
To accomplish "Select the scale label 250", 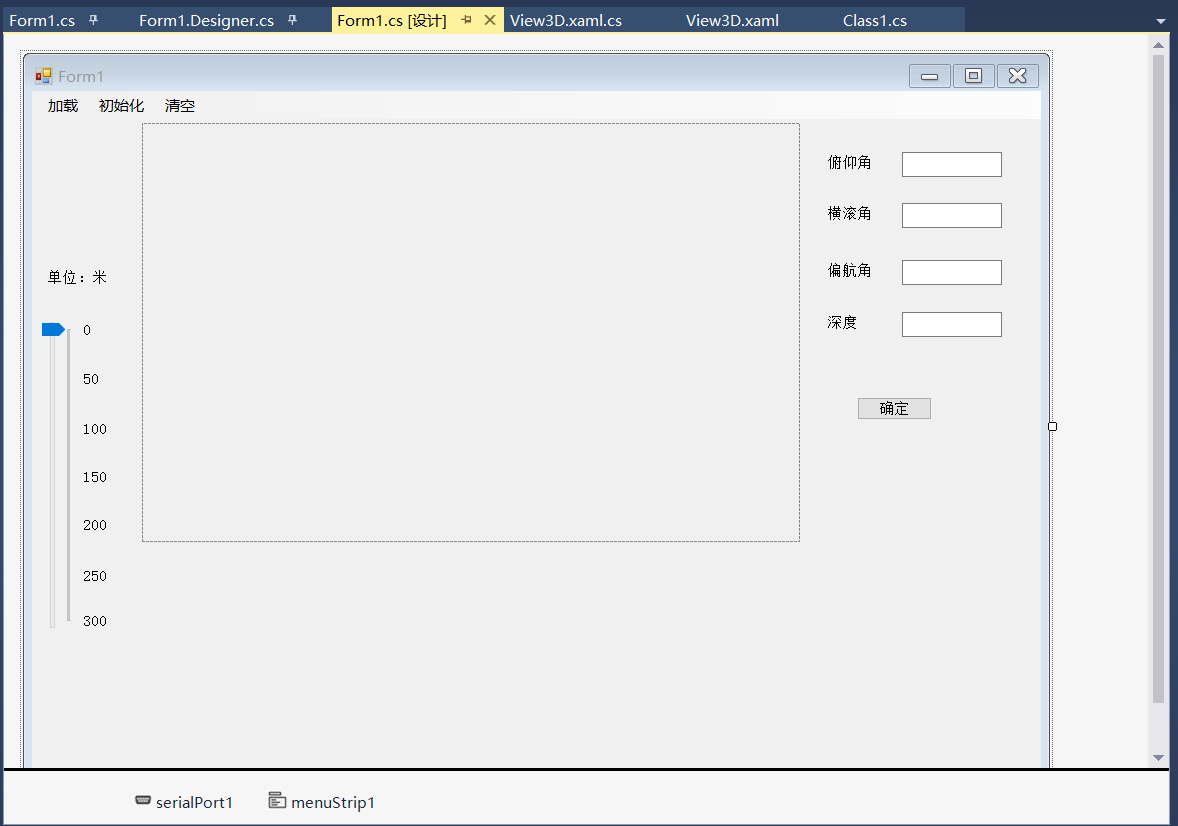I will 95,576.
